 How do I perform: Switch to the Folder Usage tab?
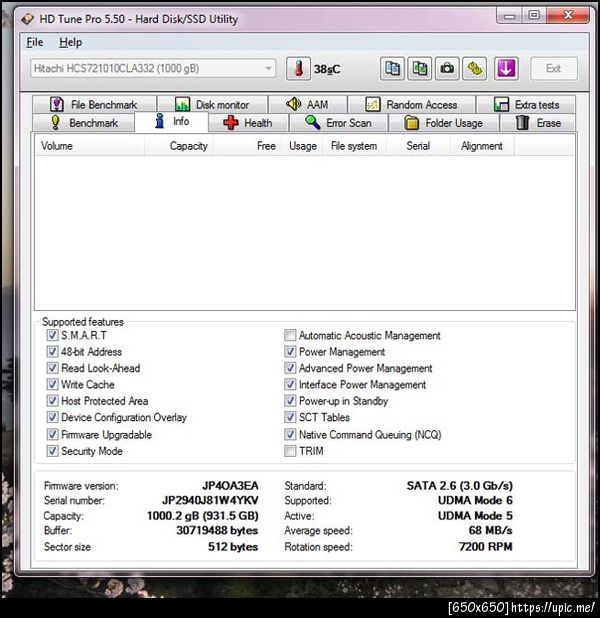(x=444, y=123)
